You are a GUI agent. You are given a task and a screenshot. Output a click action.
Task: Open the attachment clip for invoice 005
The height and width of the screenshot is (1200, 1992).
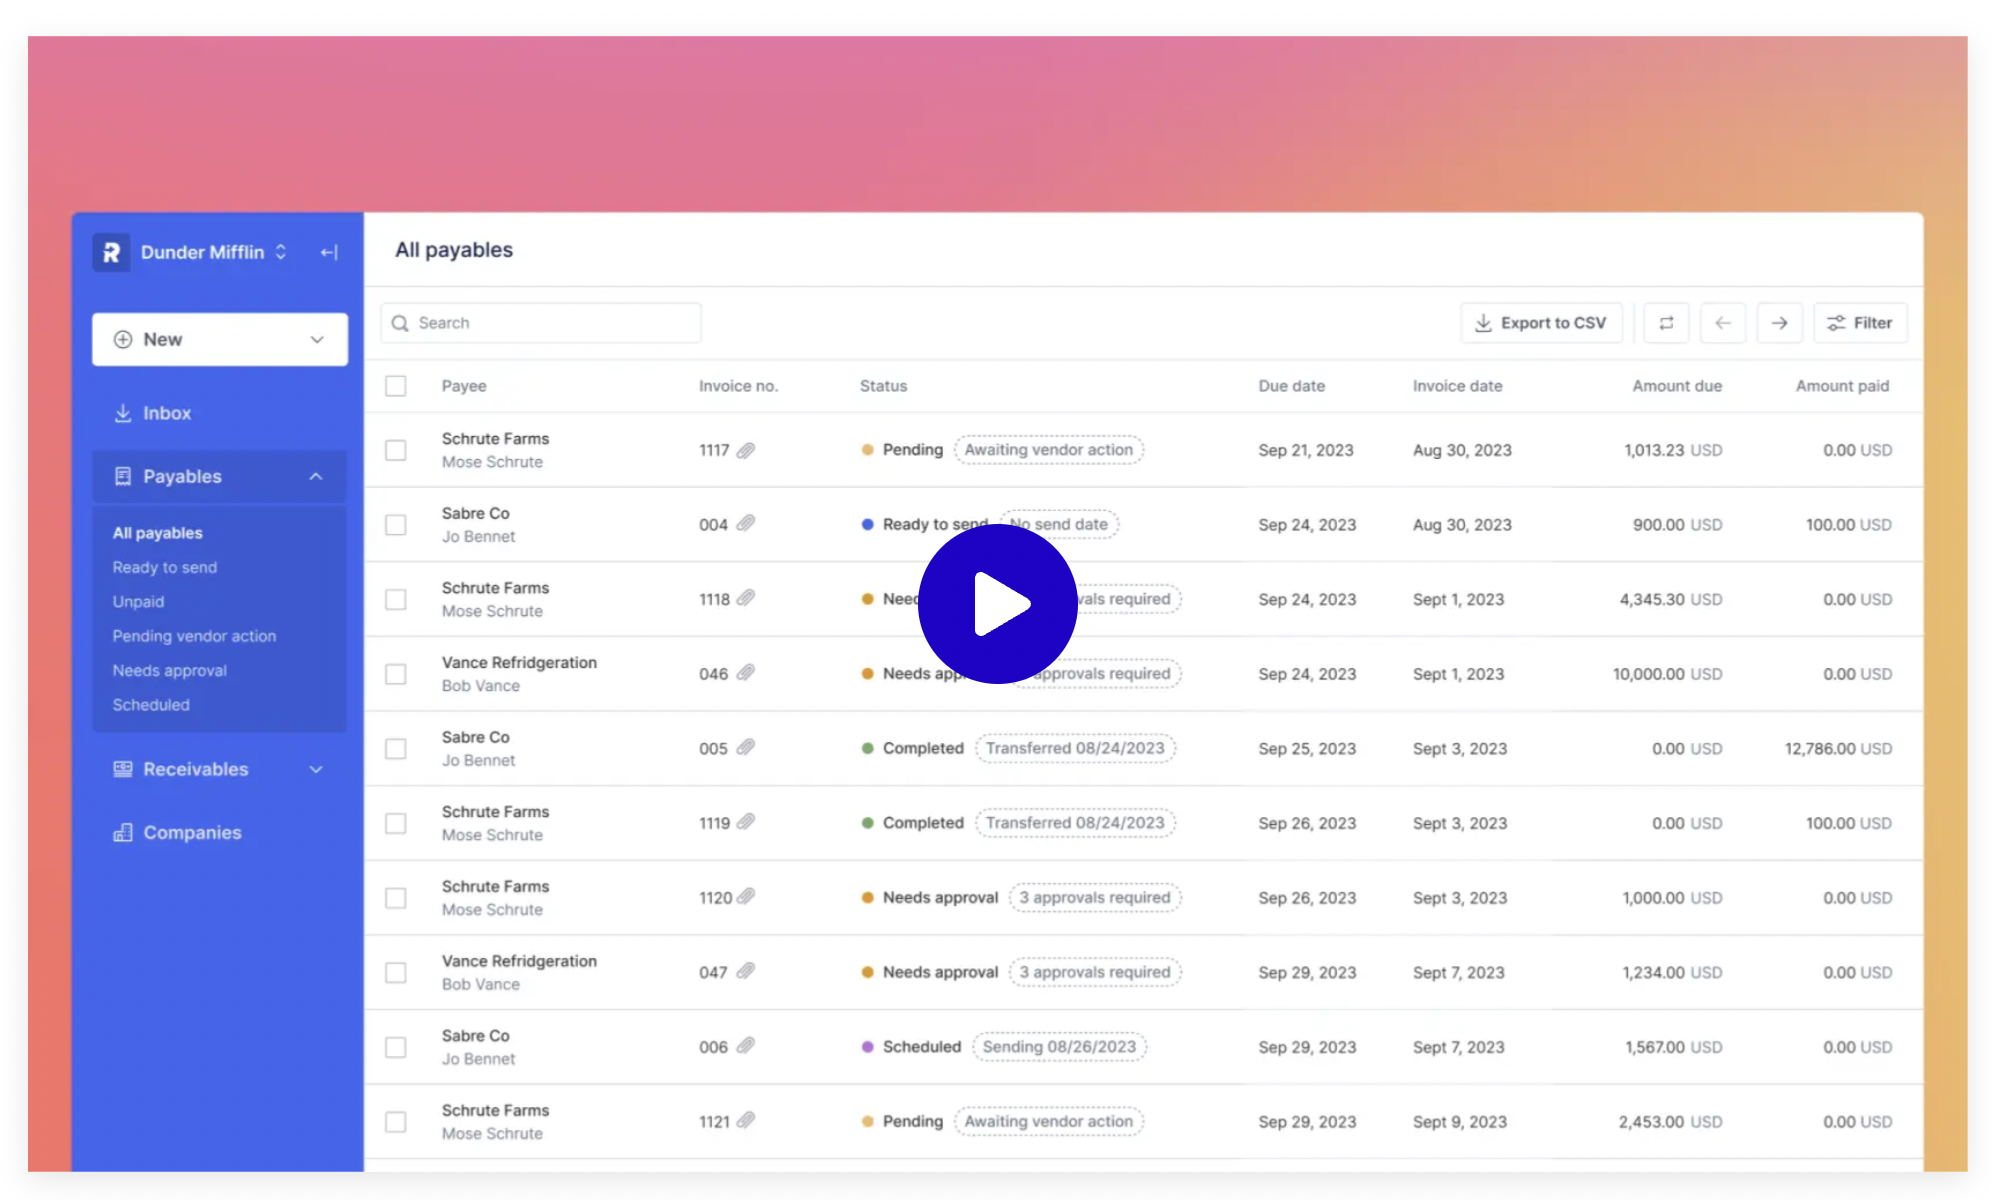point(746,748)
